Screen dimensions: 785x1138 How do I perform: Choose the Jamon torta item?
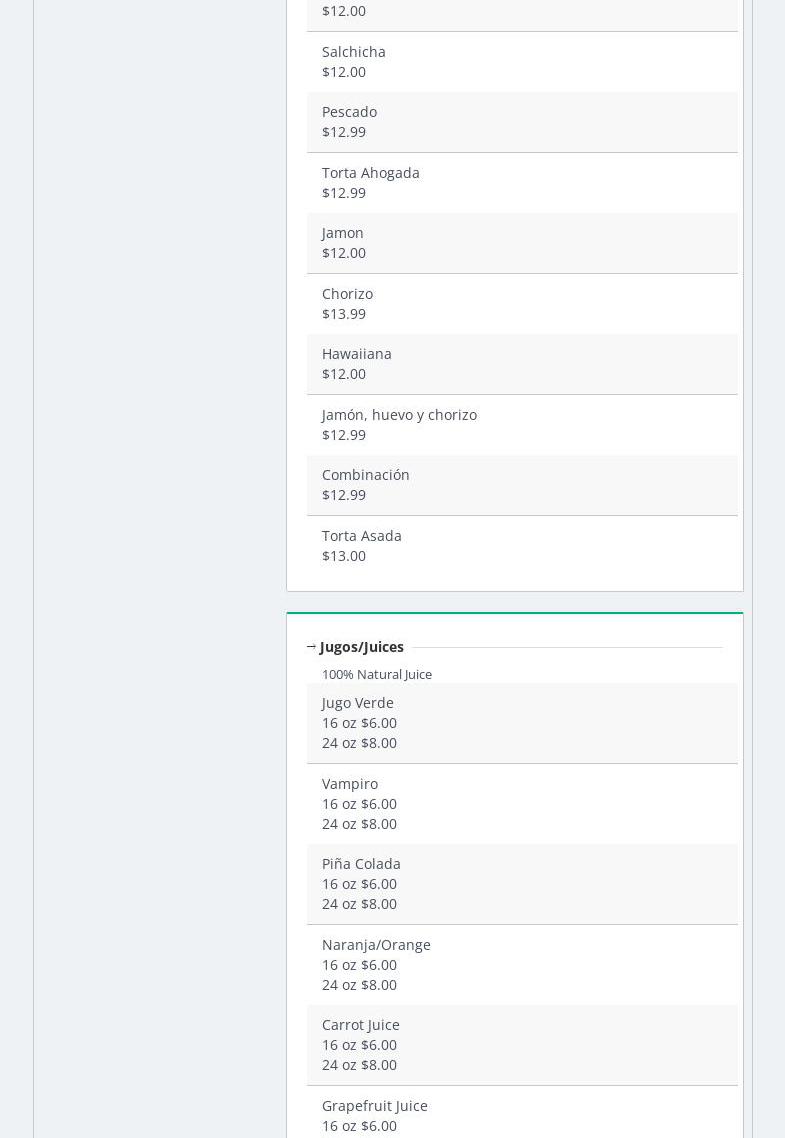(x=342, y=233)
